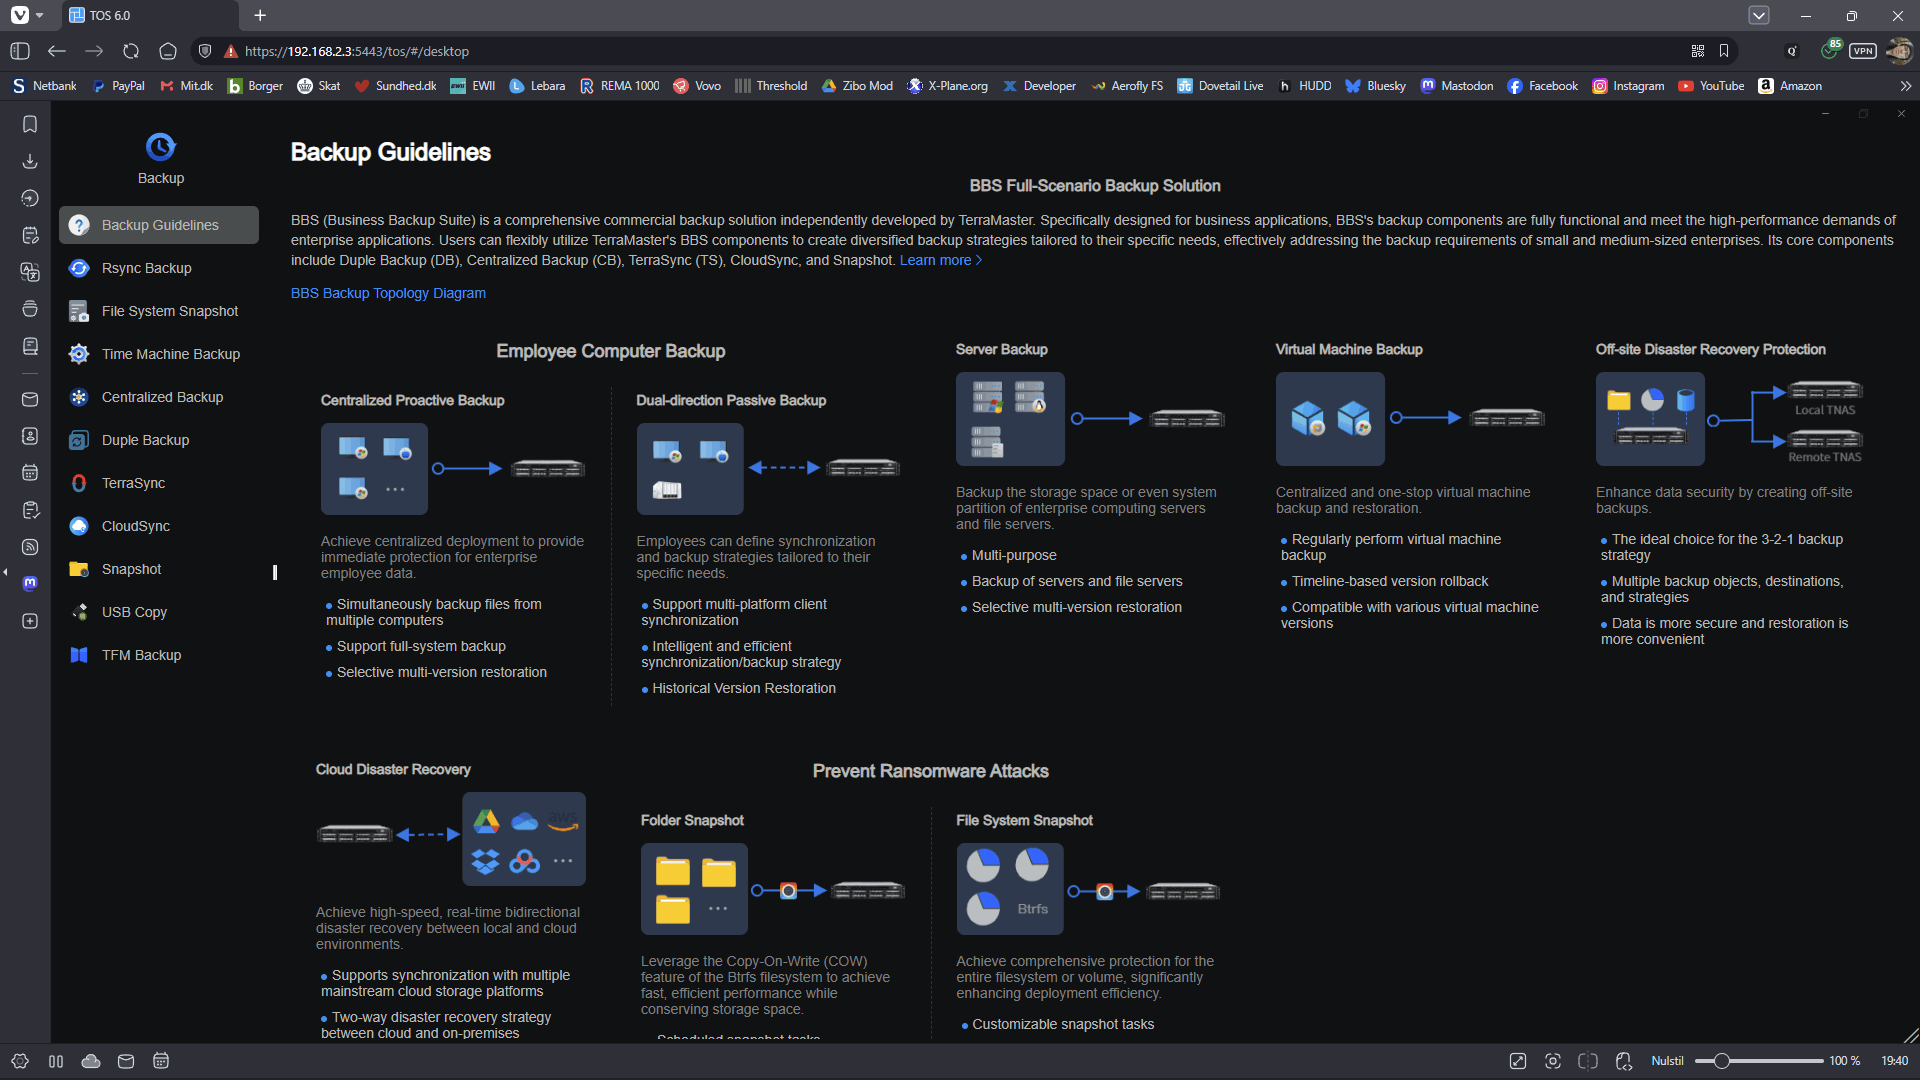Open the CloudSync section

tap(137, 525)
